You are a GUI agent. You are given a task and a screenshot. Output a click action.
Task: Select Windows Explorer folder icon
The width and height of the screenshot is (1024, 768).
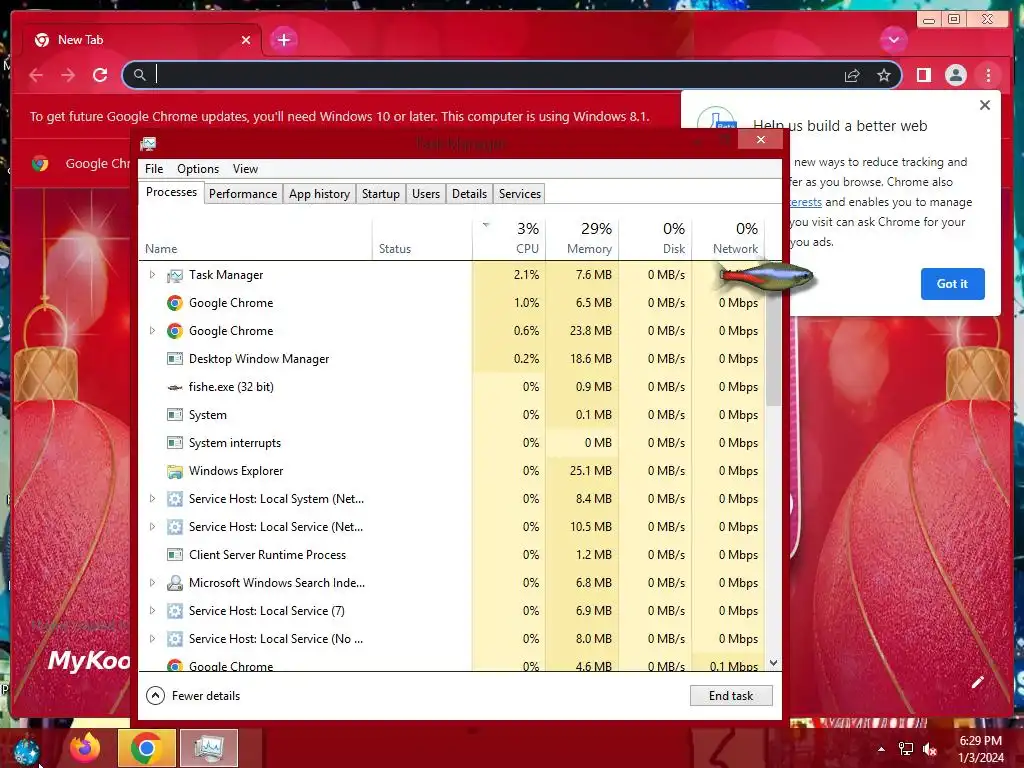[x=174, y=471]
